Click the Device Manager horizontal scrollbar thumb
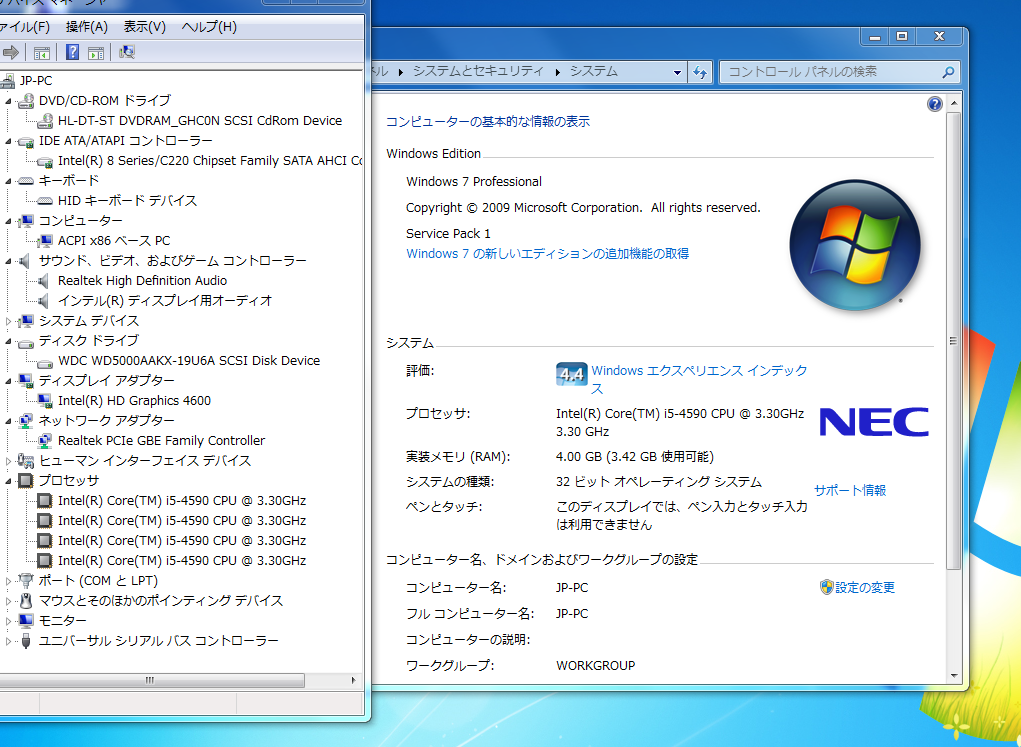This screenshot has width=1021, height=747. [x=150, y=680]
